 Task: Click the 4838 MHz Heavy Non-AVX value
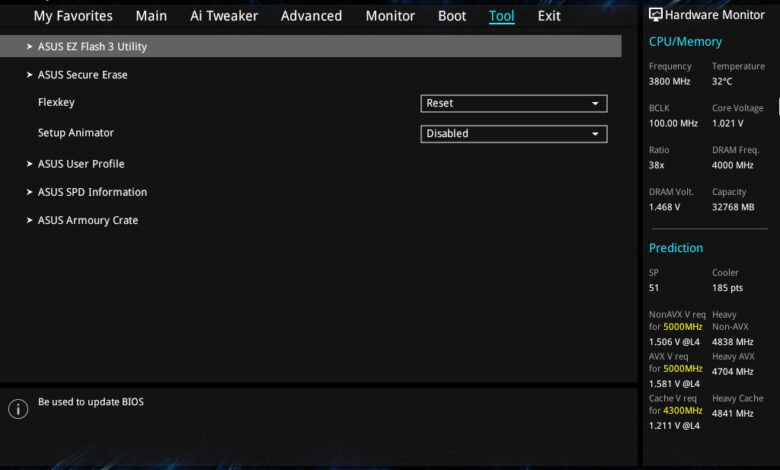[732, 342]
